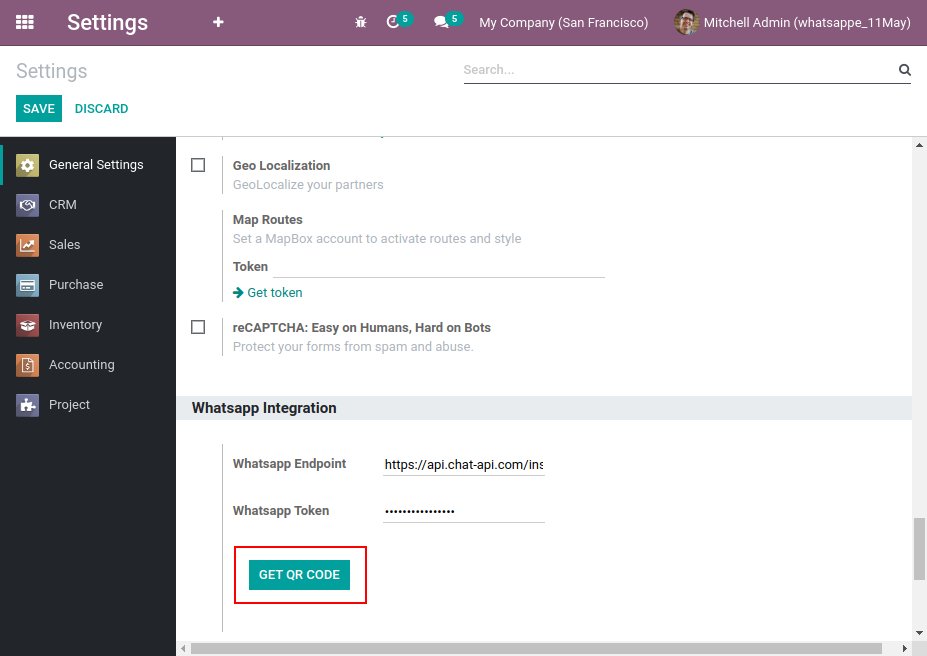927x656 pixels.
Task: Click the Get token arrow icon
Action: point(238,293)
